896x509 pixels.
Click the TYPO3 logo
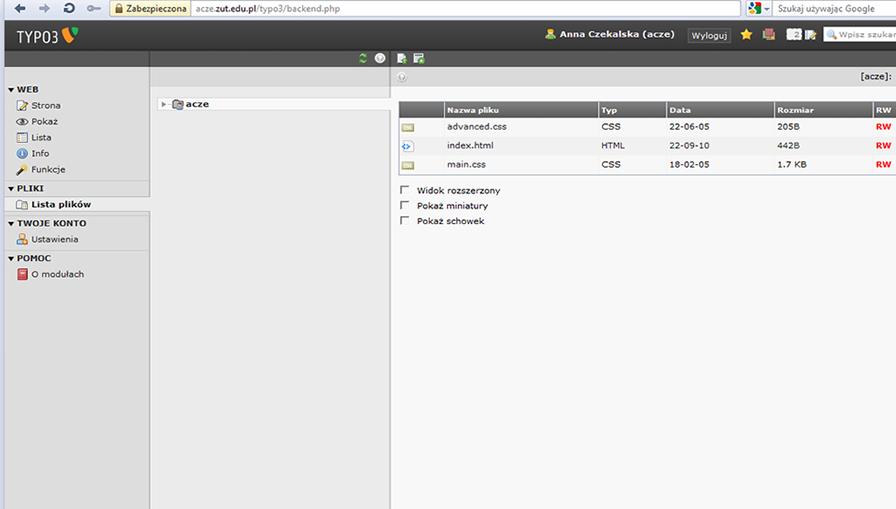click(47, 36)
